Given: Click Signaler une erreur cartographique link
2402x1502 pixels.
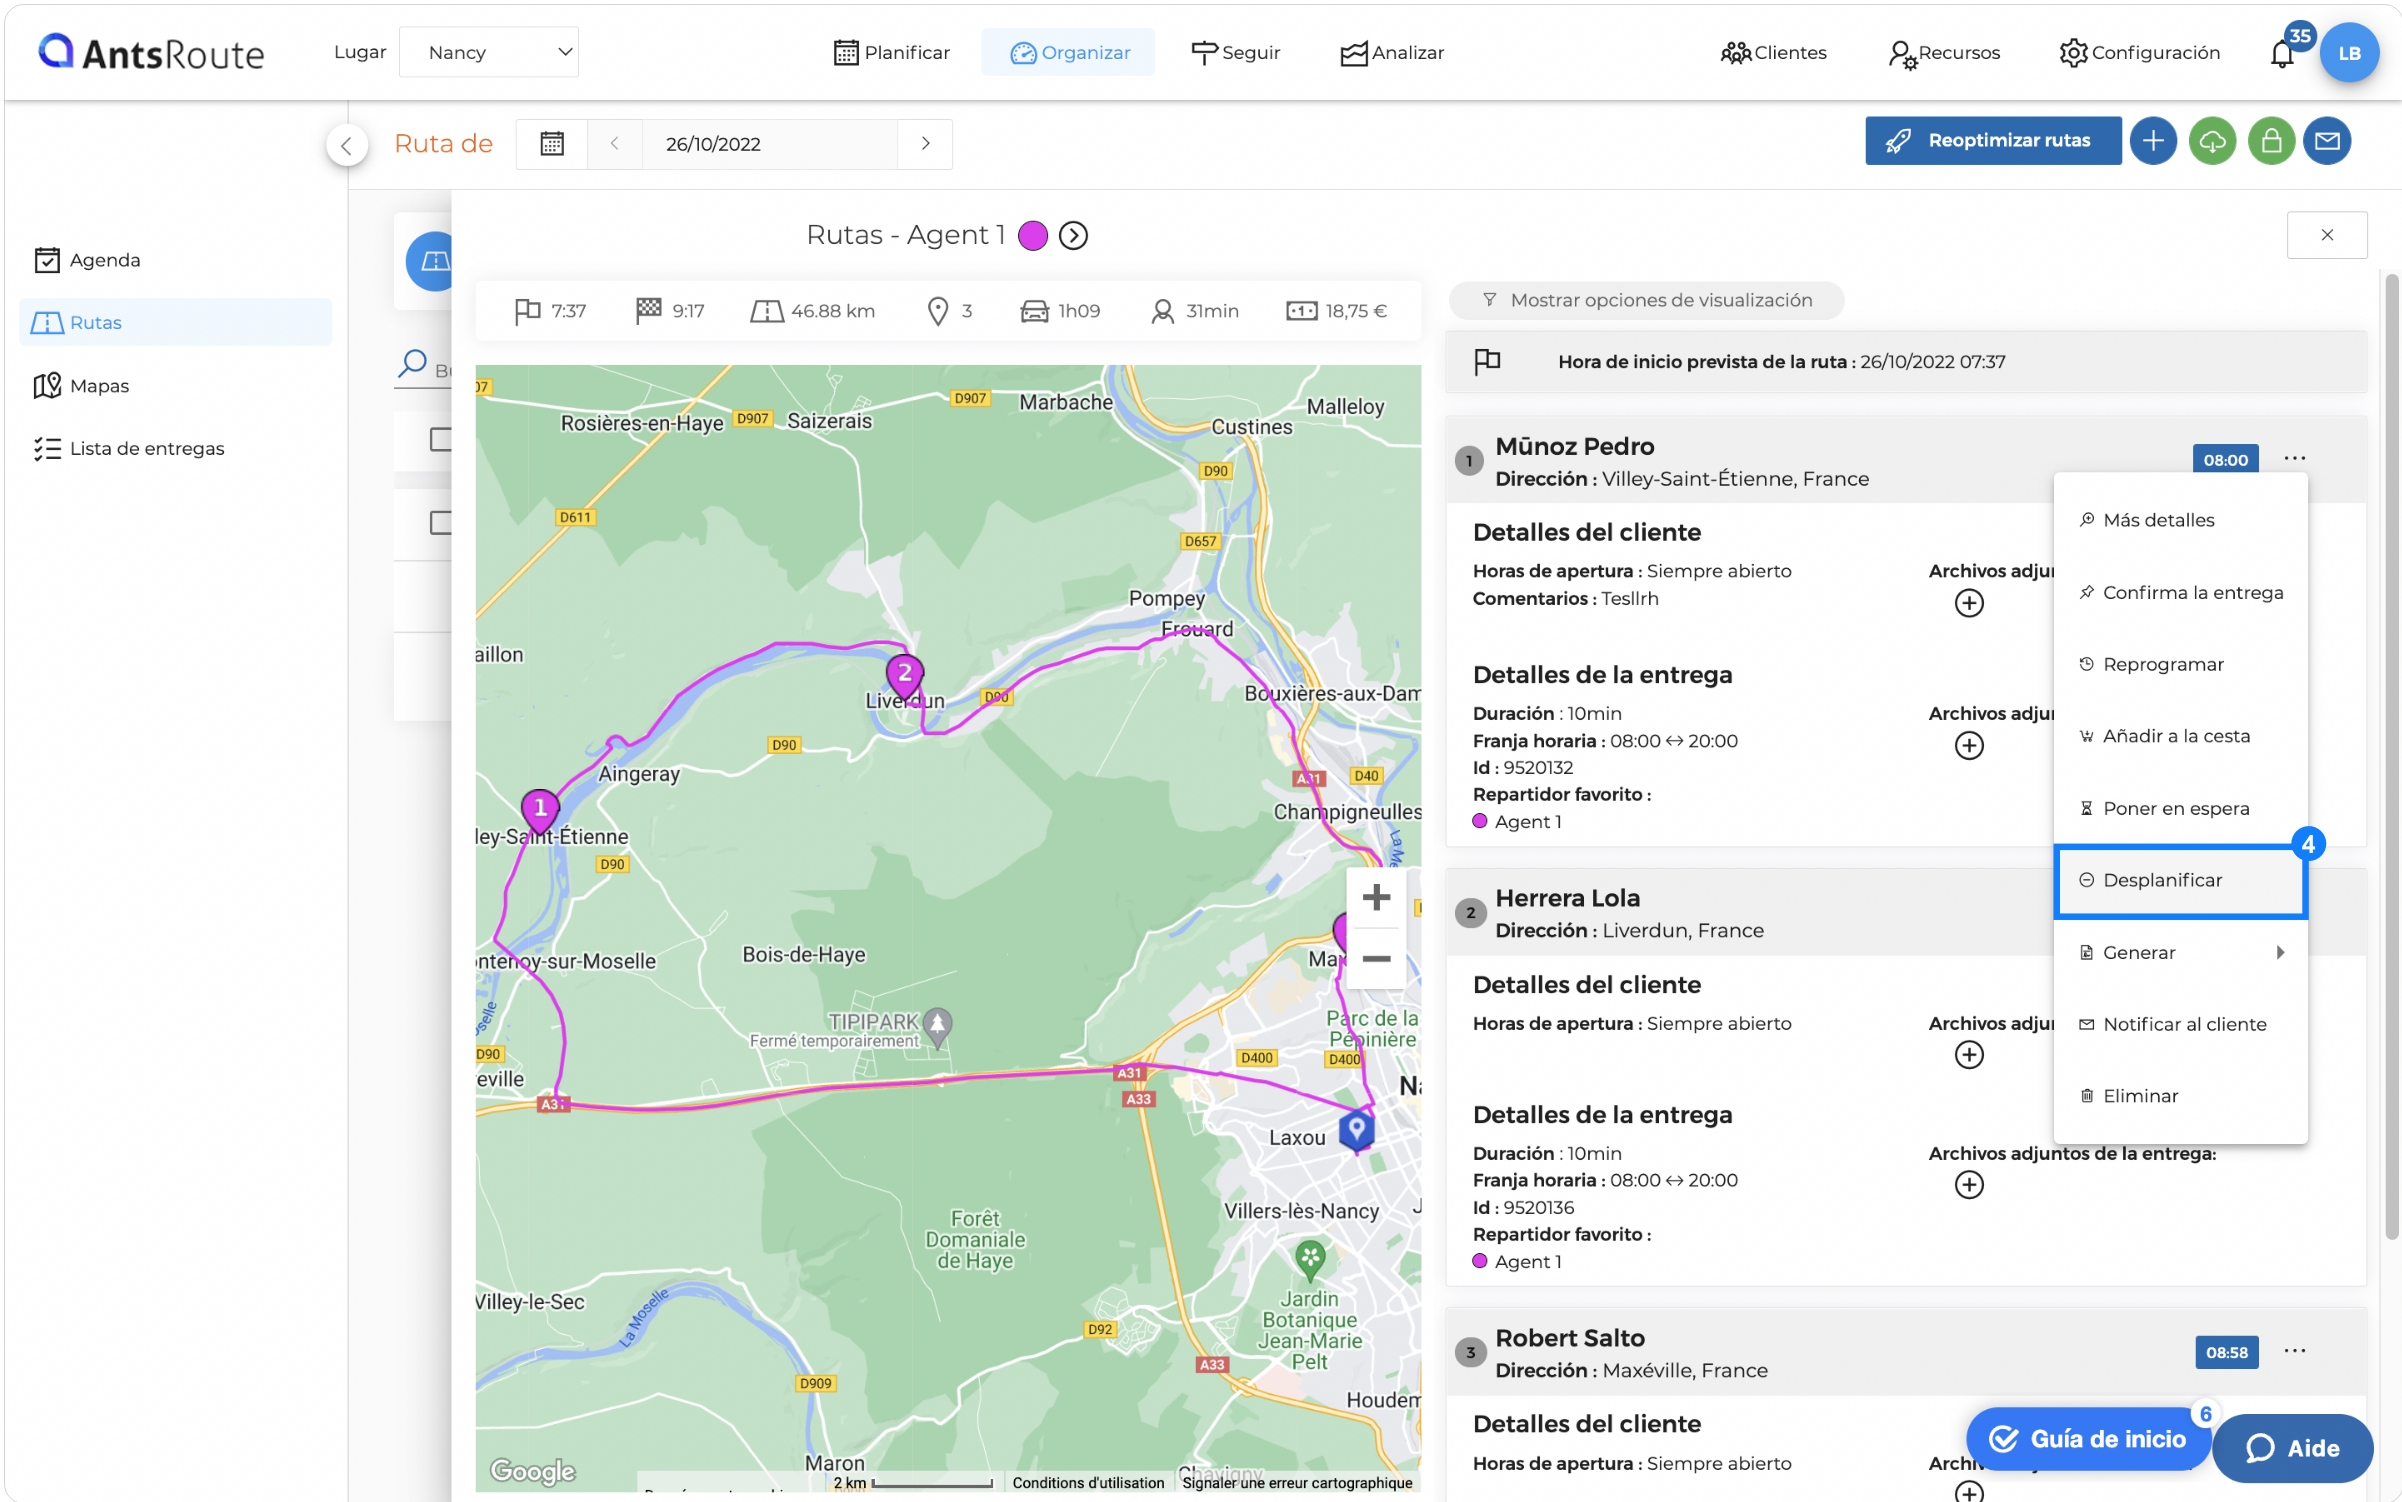Looking at the screenshot, I should coord(1296,1483).
